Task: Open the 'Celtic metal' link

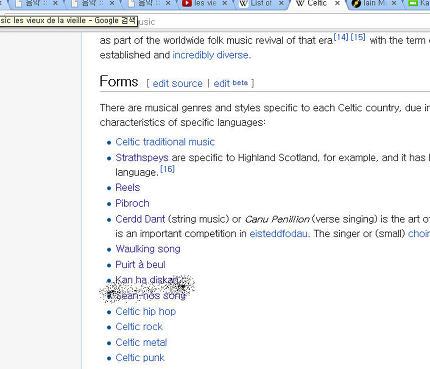Action: pyautogui.click(x=141, y=342)
